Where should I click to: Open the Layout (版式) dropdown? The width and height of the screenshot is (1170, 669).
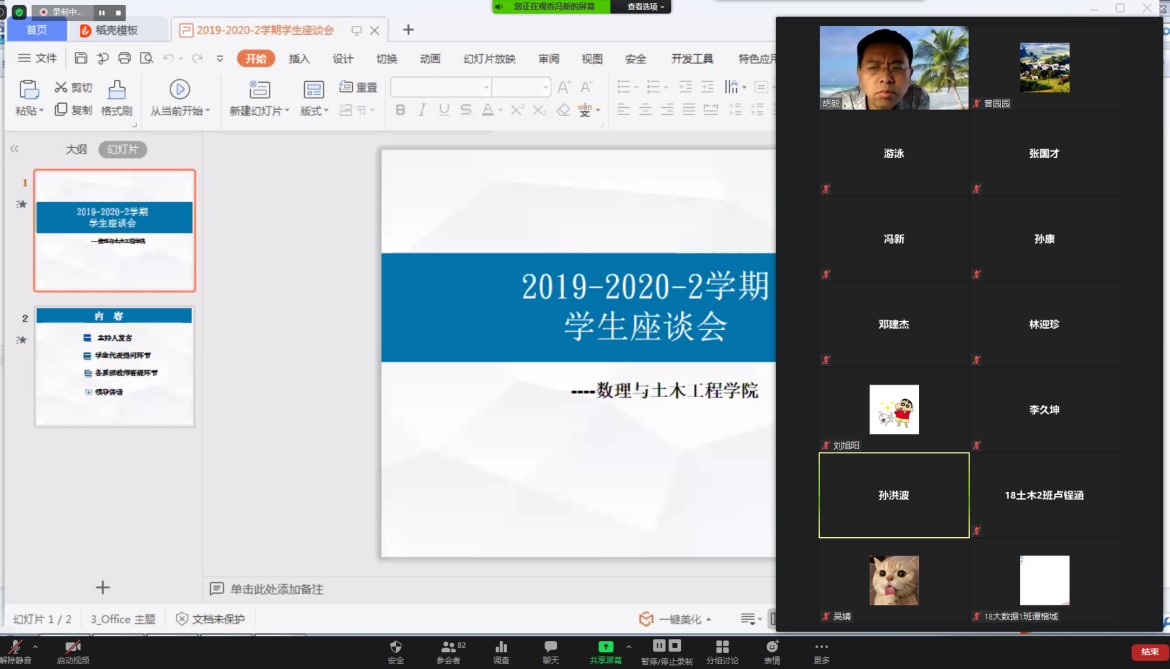point(314,111)
